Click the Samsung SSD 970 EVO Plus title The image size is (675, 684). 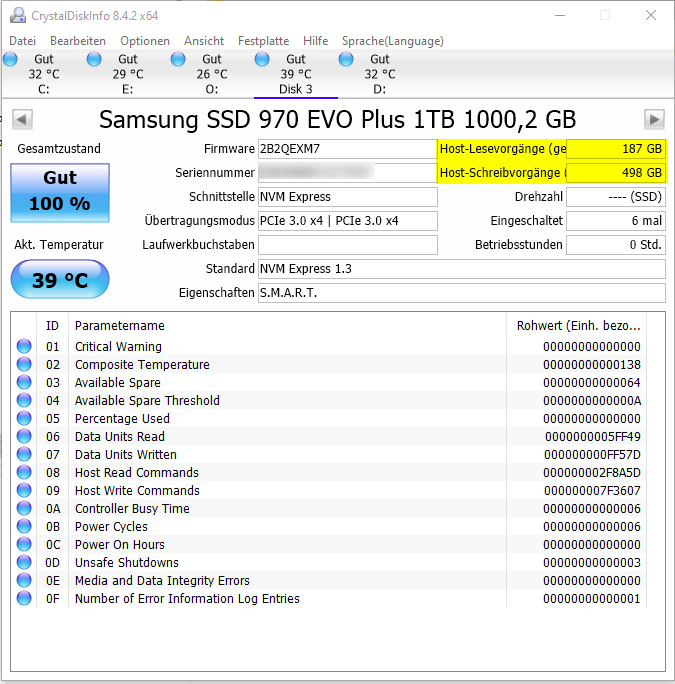pyautogui.click(x=337, y=120)
